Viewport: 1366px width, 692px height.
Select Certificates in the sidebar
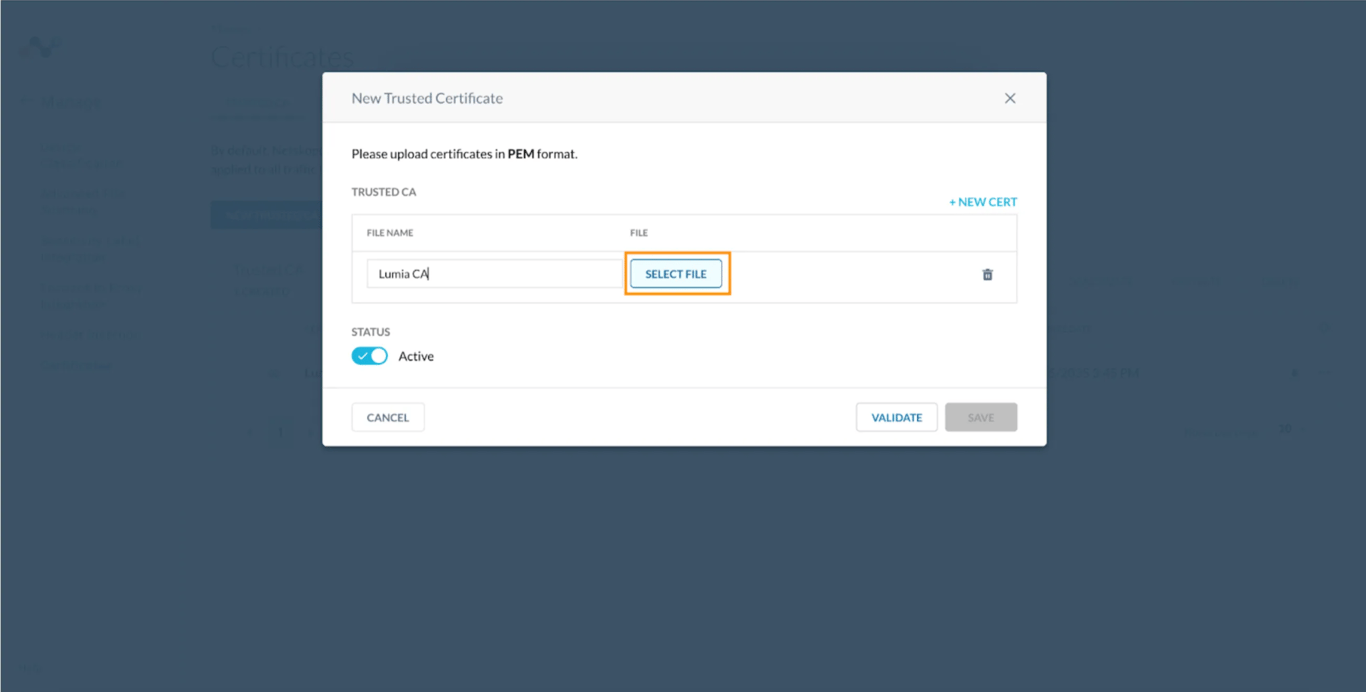click(x=78, y=365)
